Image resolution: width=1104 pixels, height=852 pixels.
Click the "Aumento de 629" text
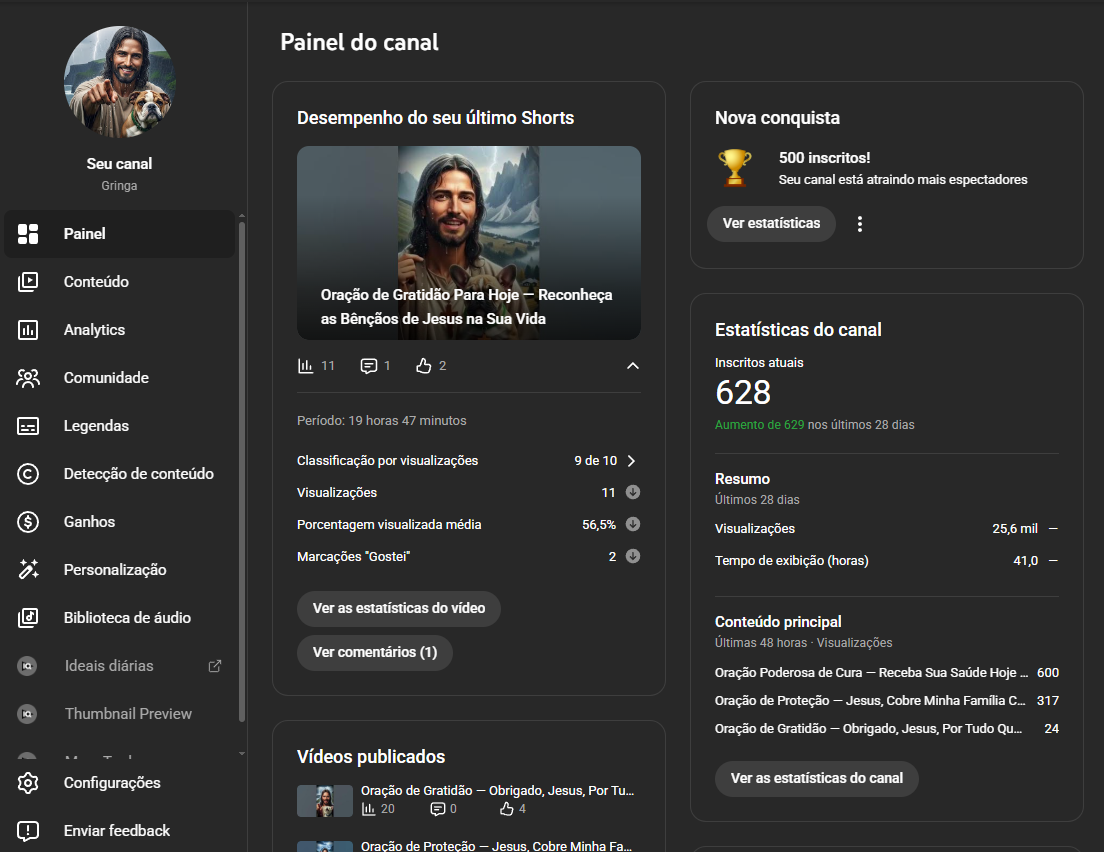pos(759,425)
